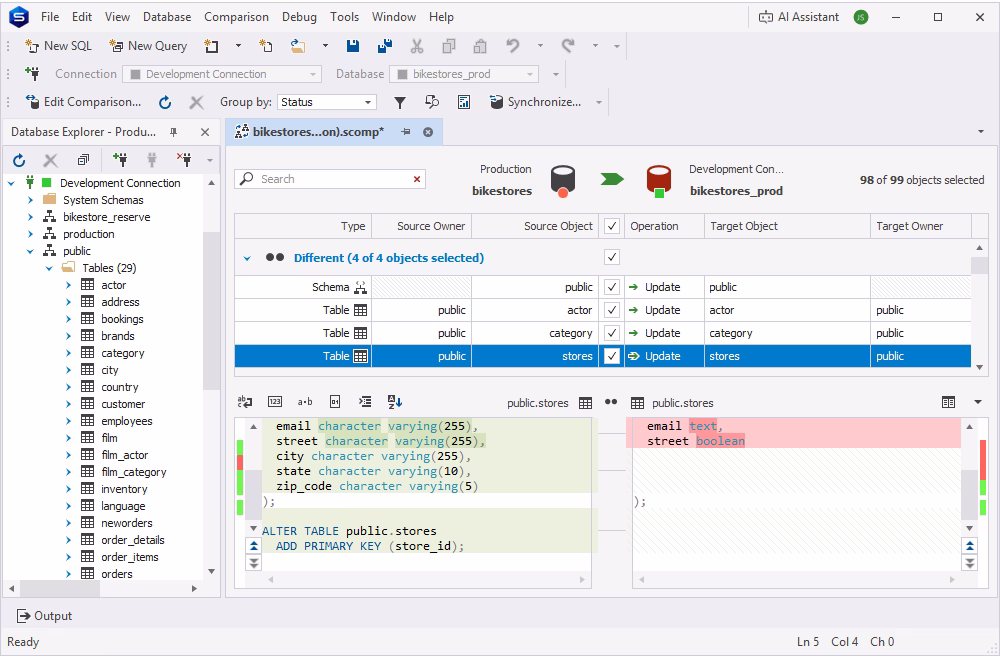The image size is (1000, 656).
Task: Click the New Query toolbar button
Action: click(x=148, y=46)
